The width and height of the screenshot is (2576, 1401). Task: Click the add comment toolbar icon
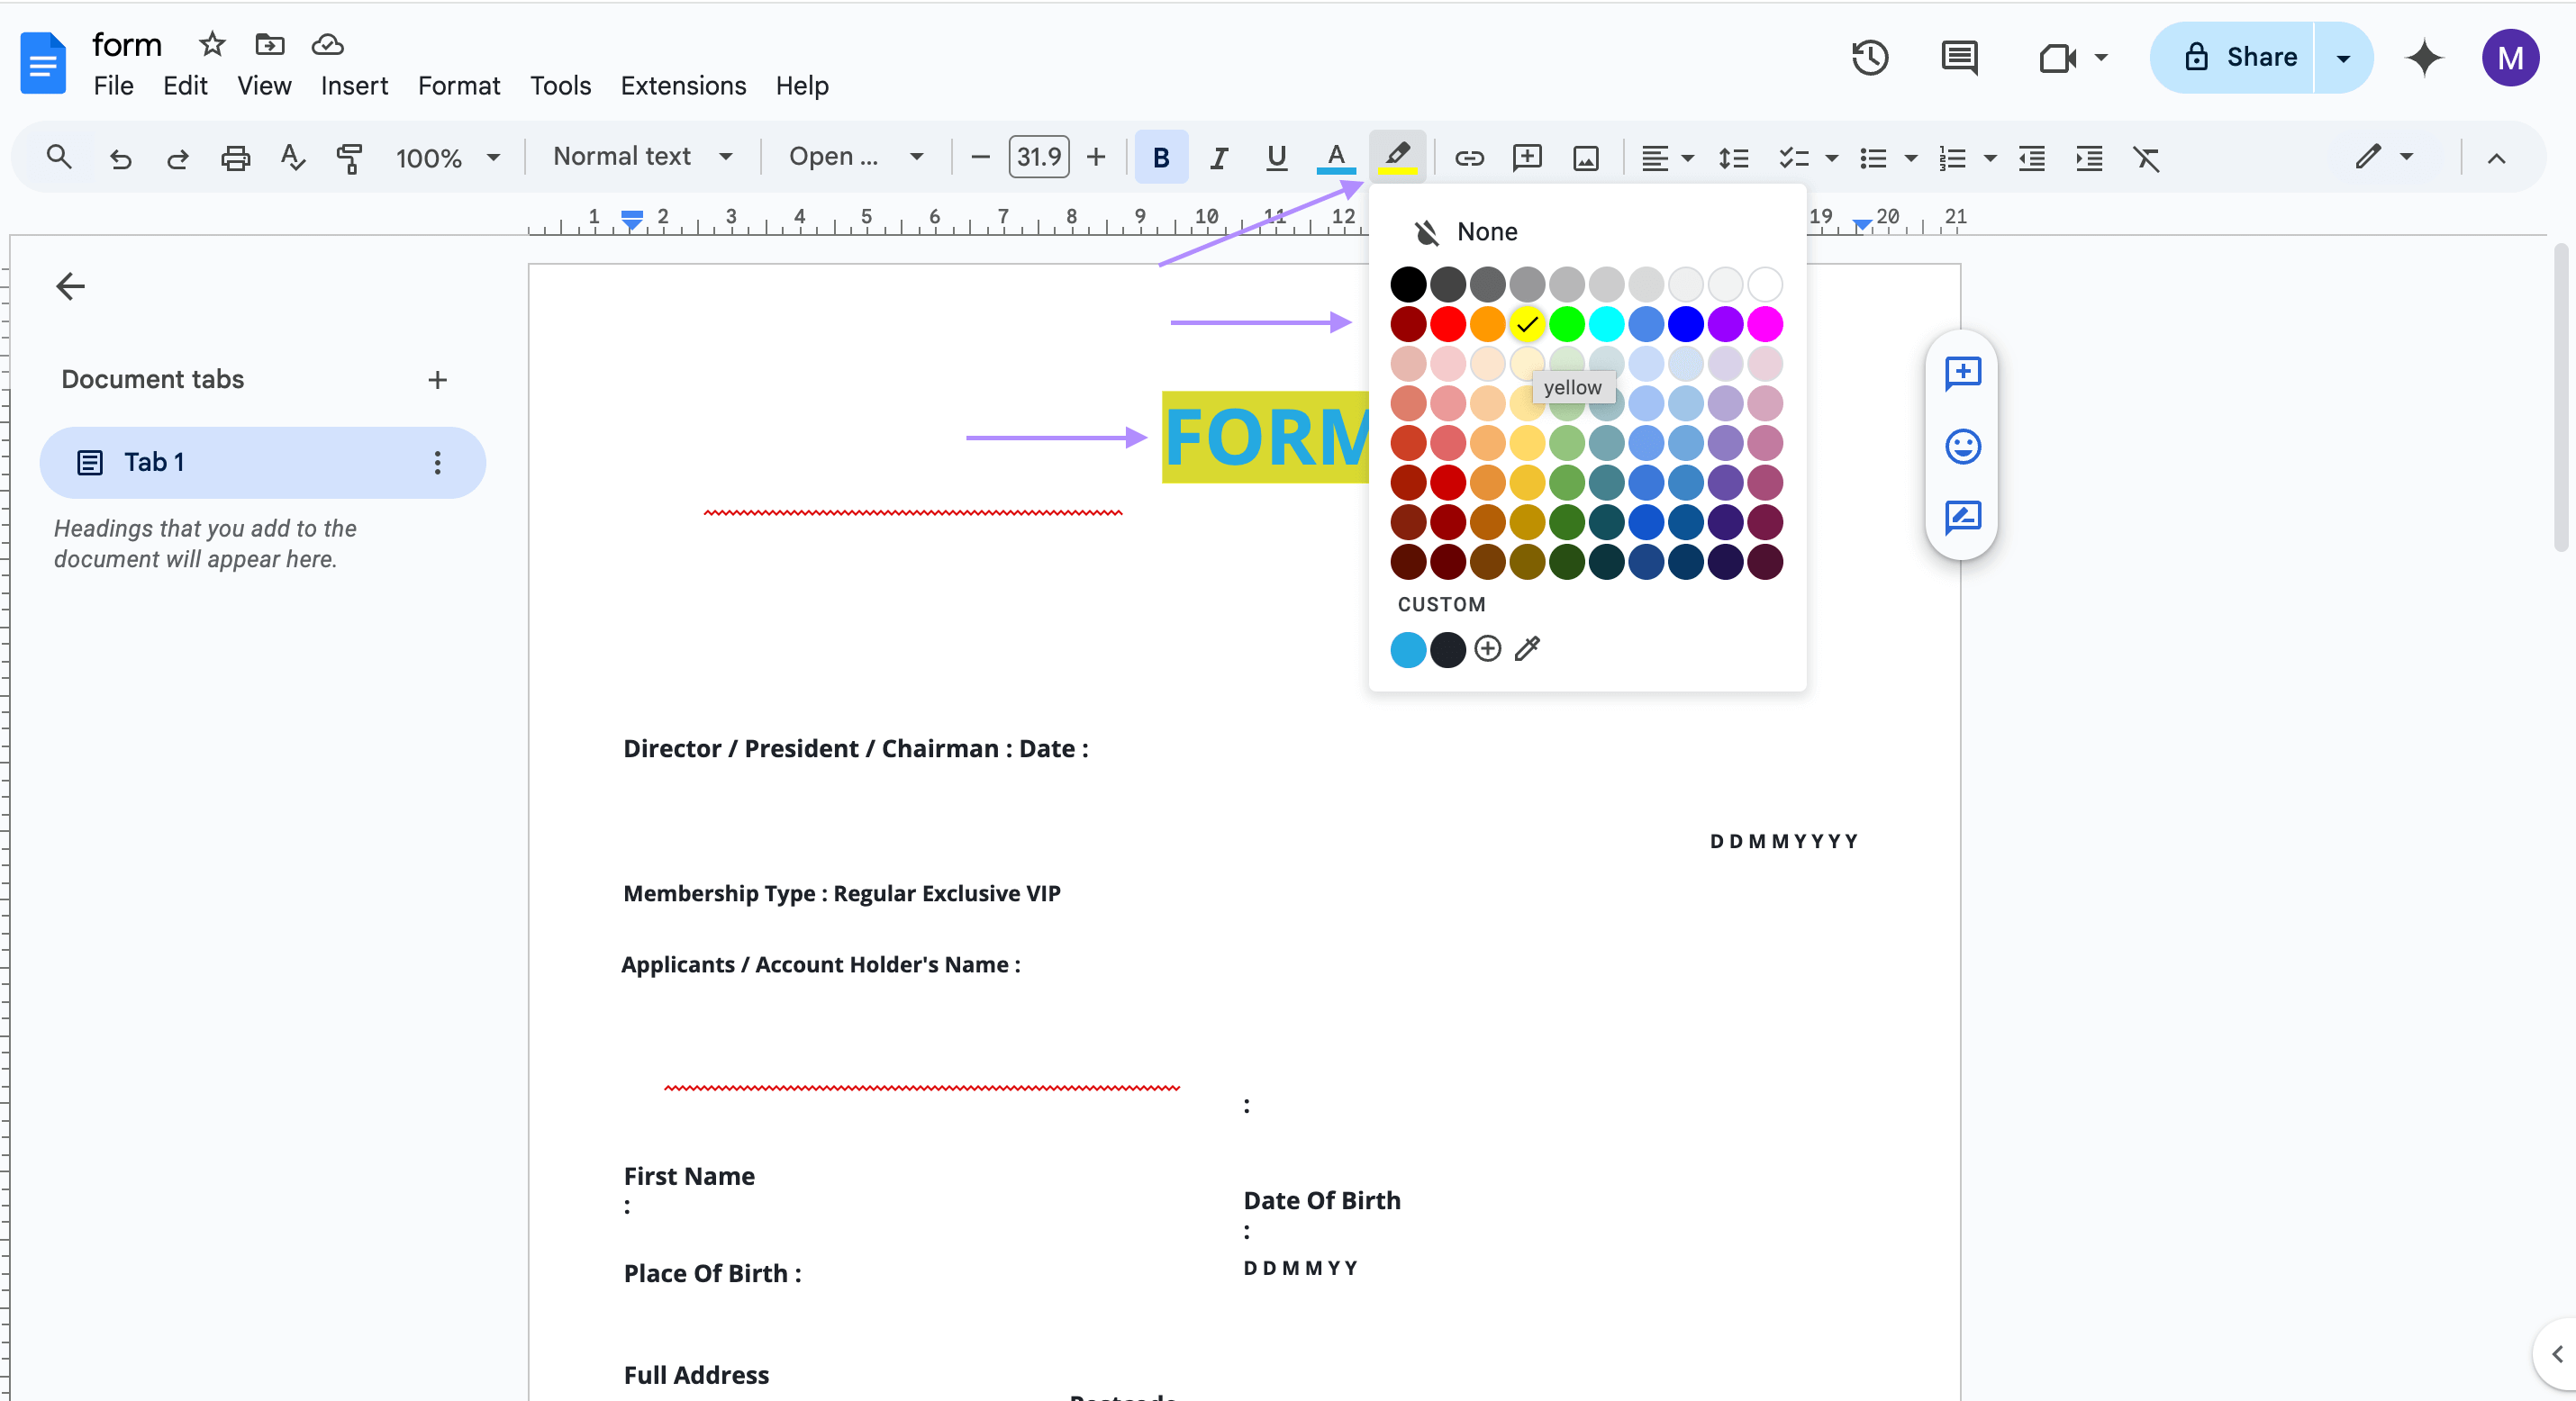point(1527,158)
